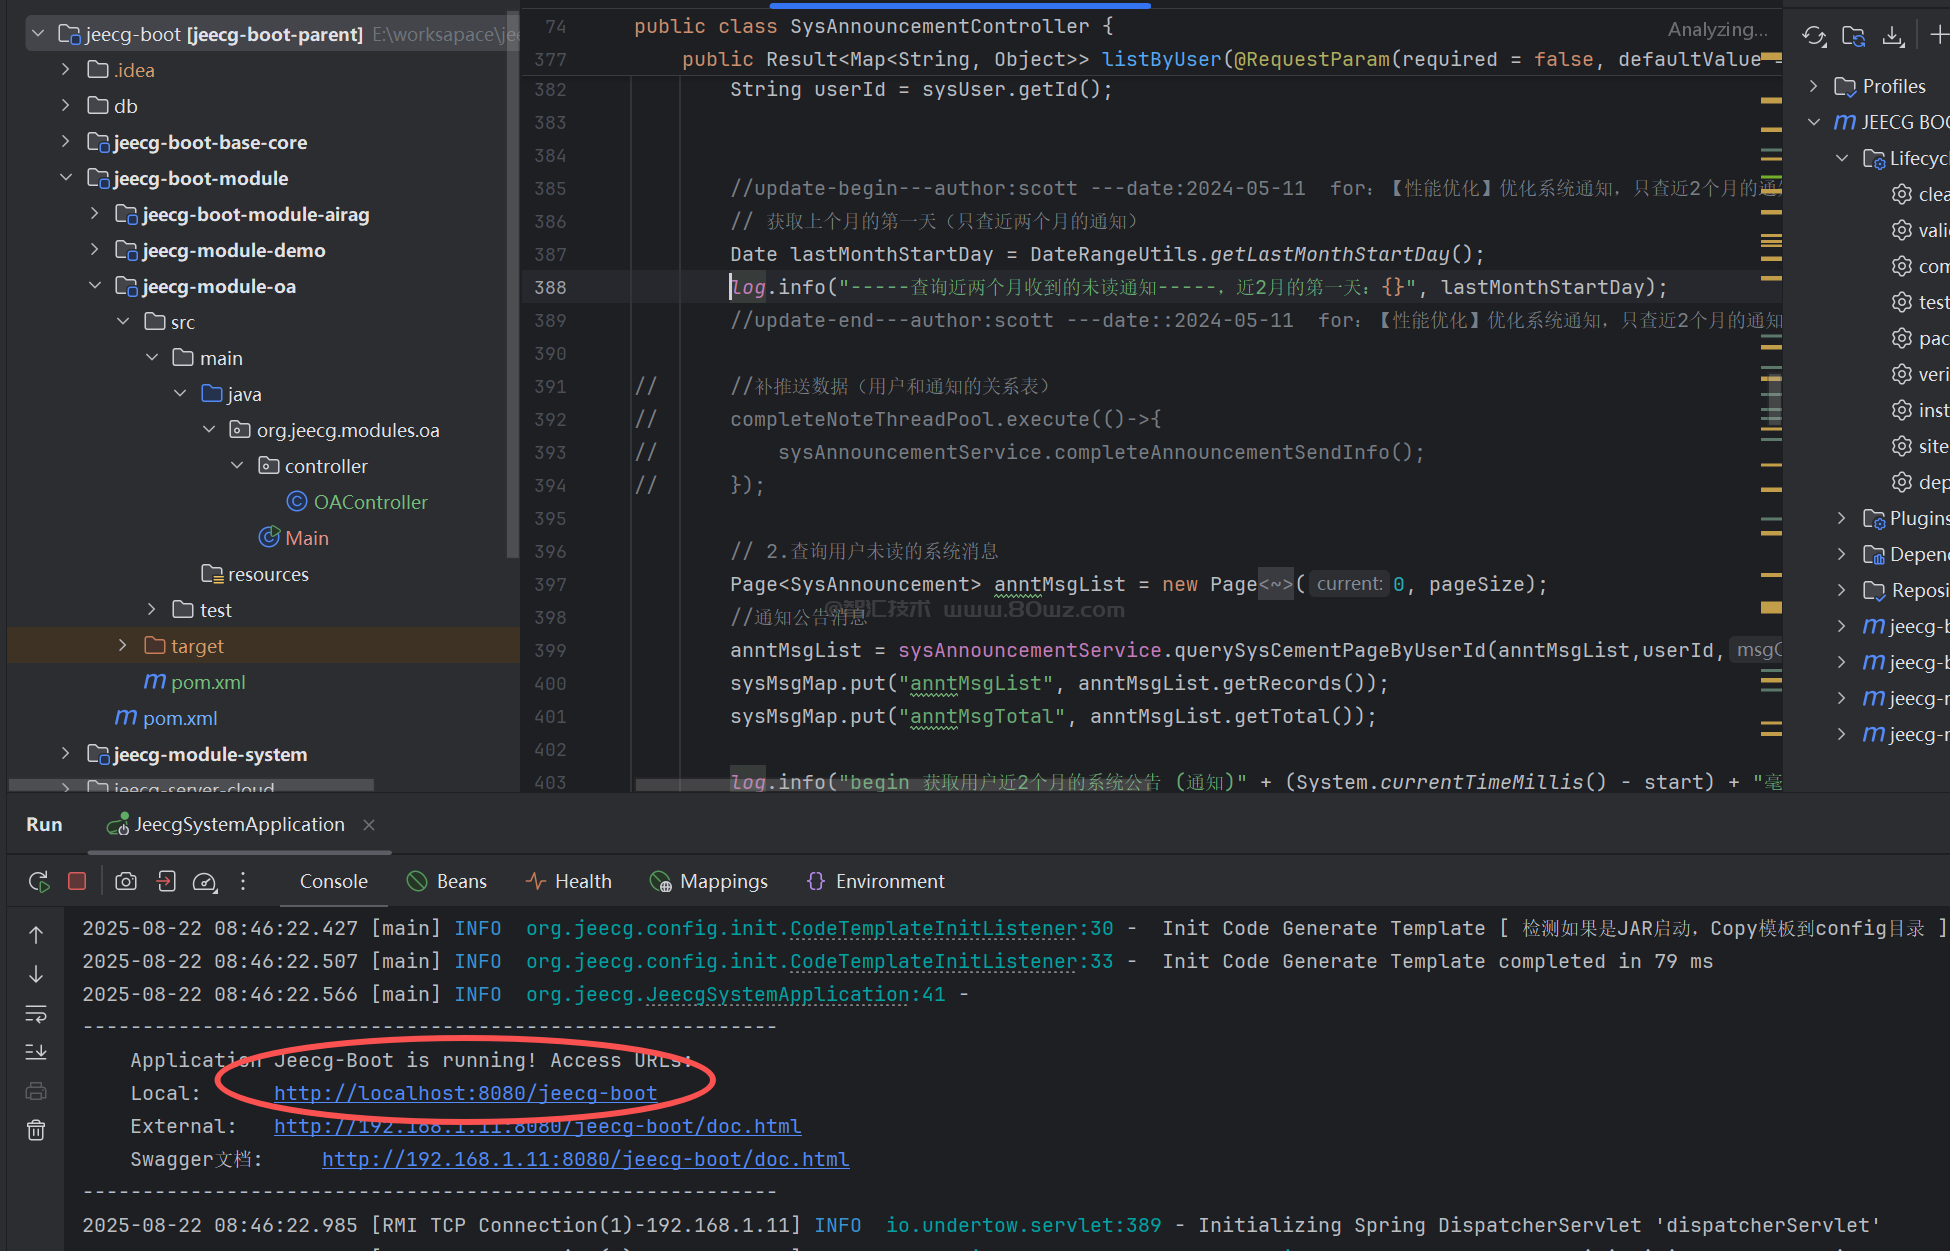
Task: Click Maven generate sources folder icon
Action: coord(1854,36)
